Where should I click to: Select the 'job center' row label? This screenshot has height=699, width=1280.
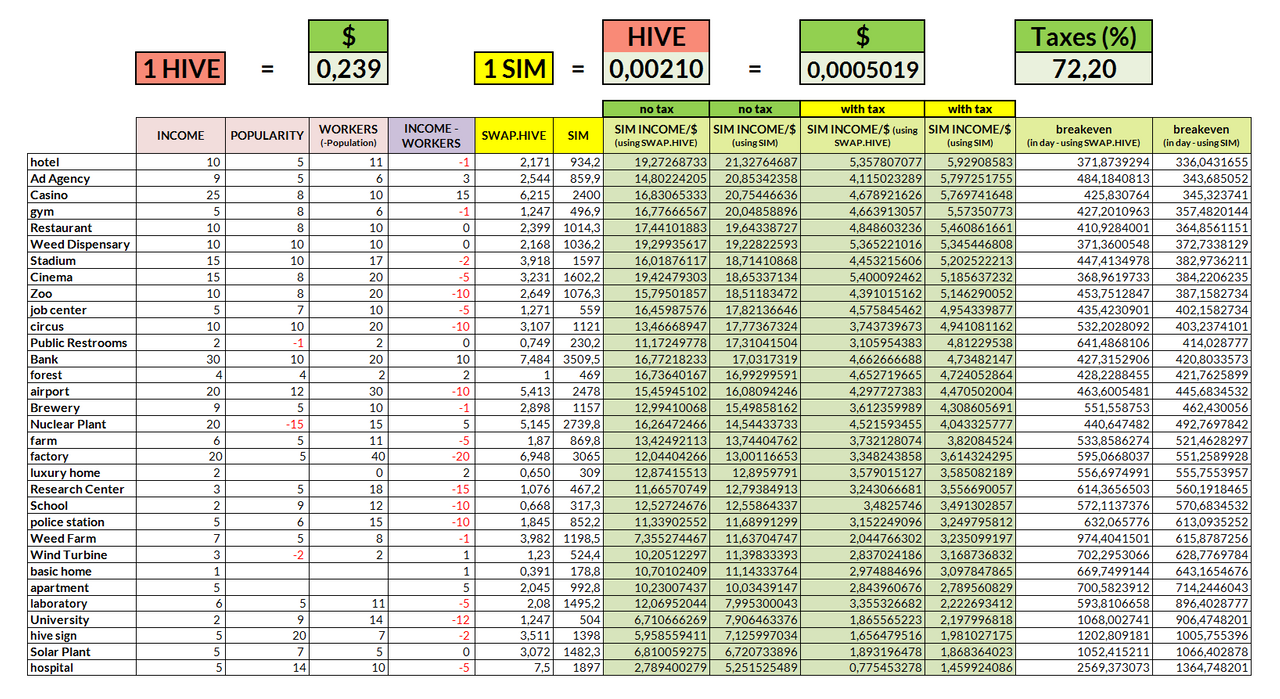click(x=82, y=310)
